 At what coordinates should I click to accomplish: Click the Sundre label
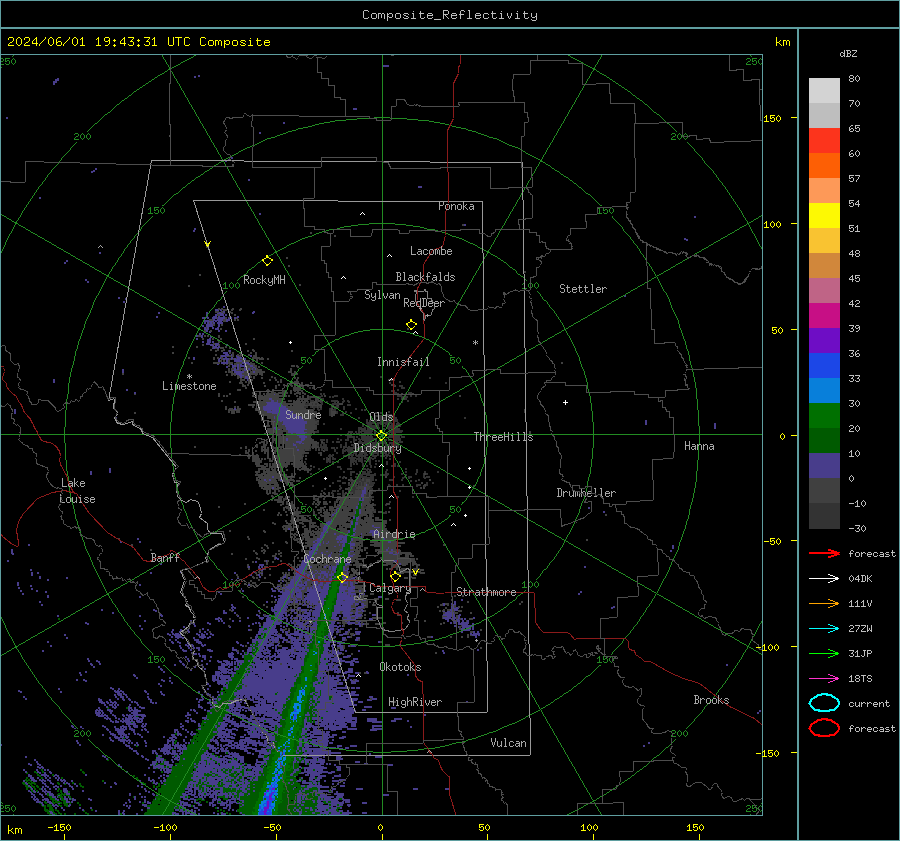point(303,414)
